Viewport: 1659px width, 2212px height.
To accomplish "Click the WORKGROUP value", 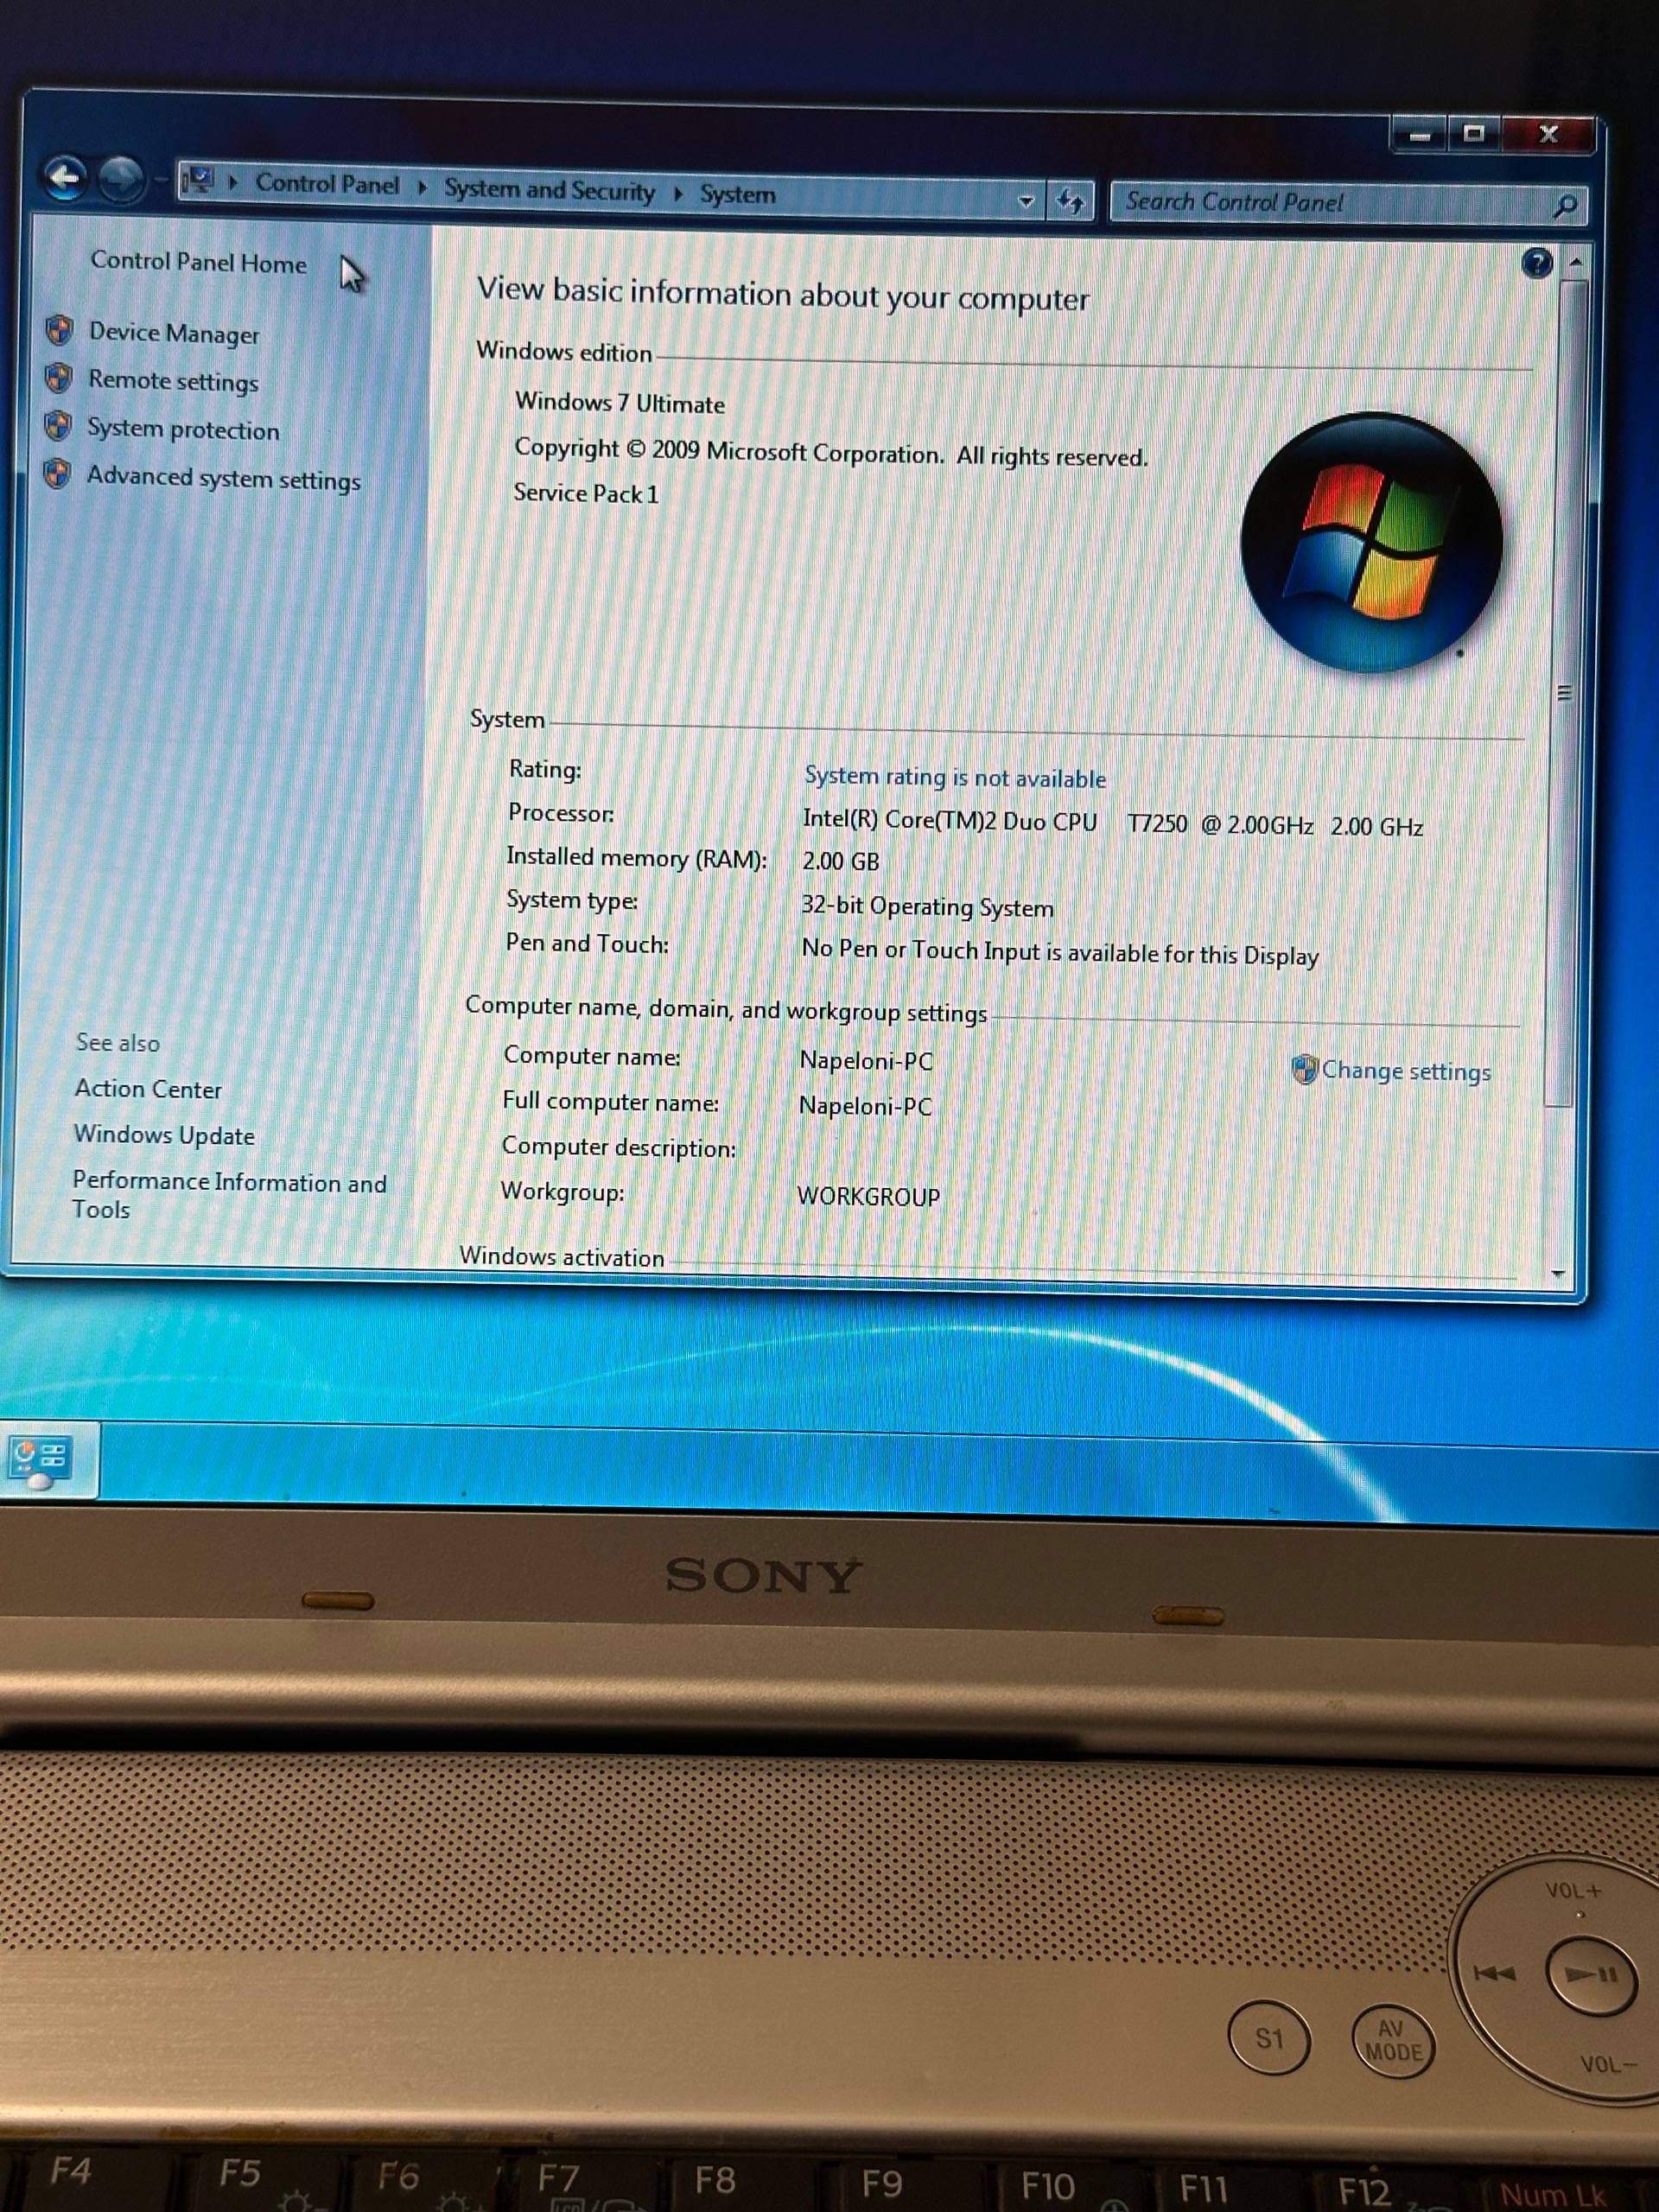I will (868, 1197).
